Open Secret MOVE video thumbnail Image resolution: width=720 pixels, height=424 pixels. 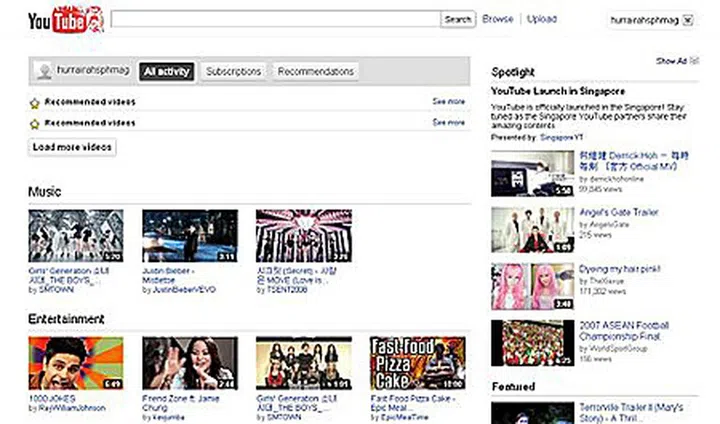304,236
